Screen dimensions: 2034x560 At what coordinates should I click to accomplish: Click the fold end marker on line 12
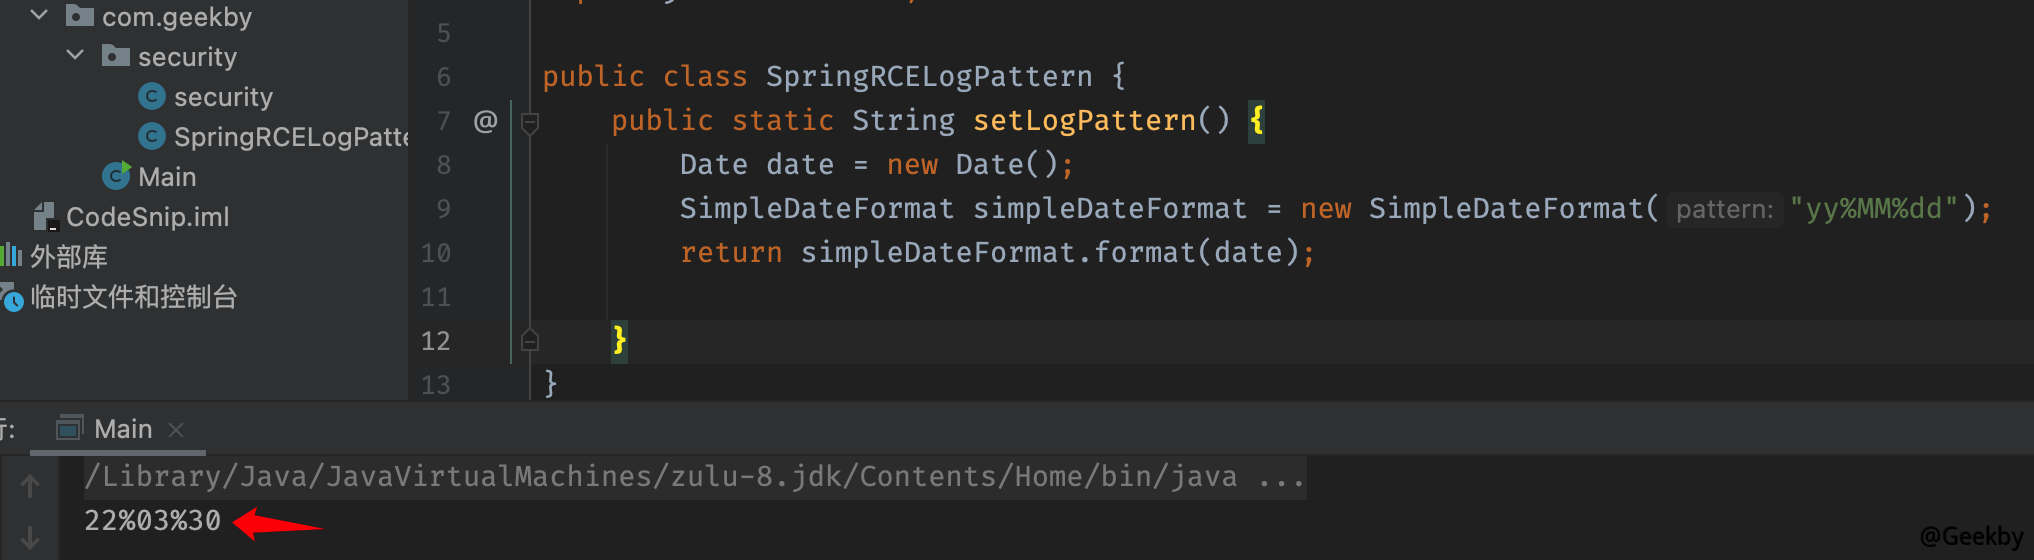[x=530, y=341]
